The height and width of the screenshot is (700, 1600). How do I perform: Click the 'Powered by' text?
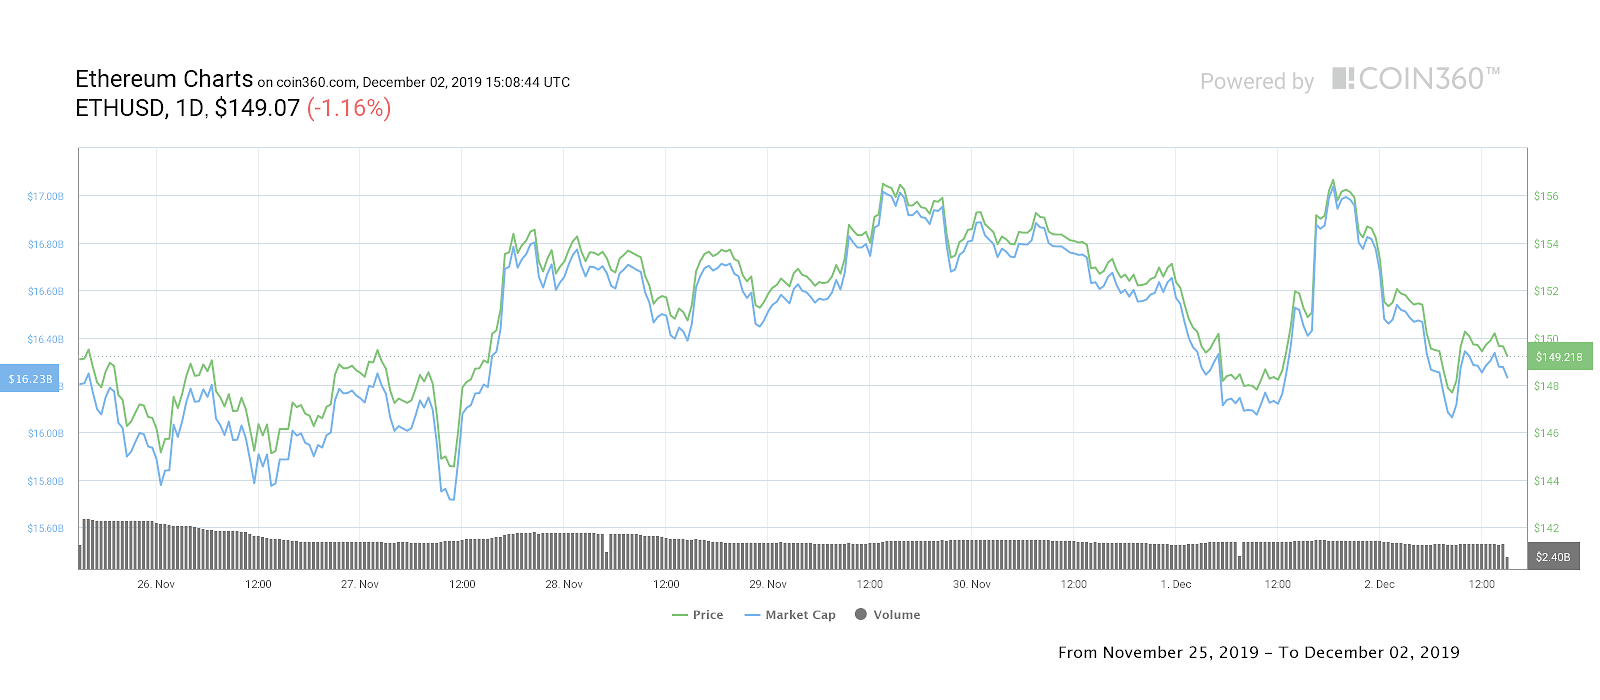1257,82
